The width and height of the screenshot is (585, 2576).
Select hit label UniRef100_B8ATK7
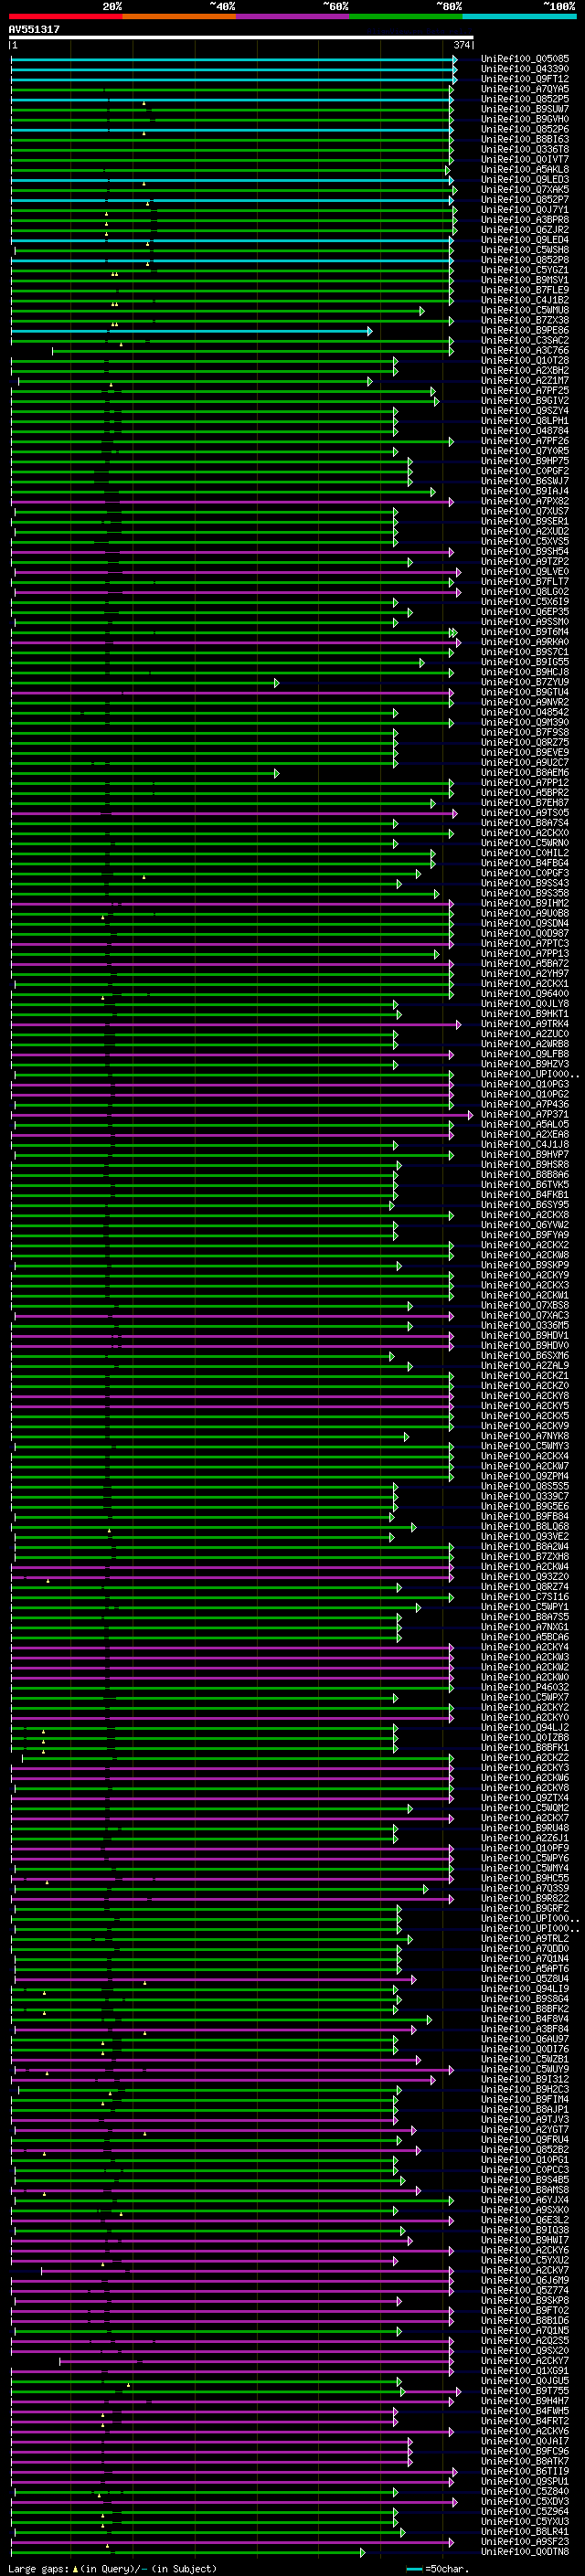[x=524, y=2461]
